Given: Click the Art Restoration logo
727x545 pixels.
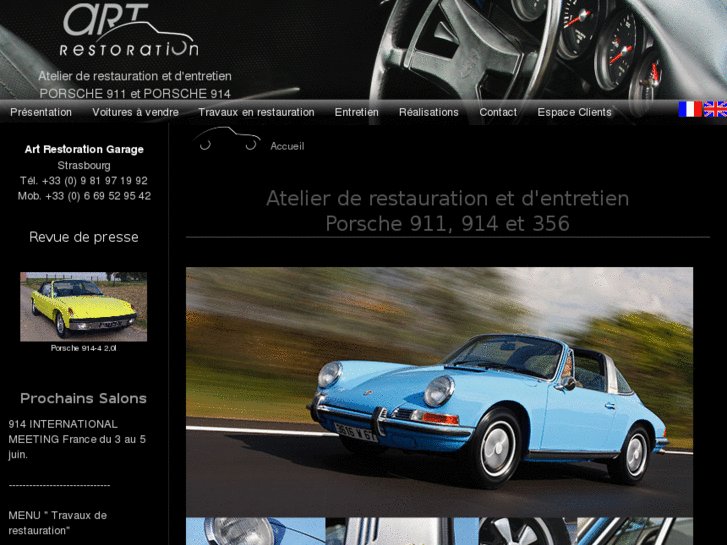Looking at the screenshot, I should tap(129, 31).
